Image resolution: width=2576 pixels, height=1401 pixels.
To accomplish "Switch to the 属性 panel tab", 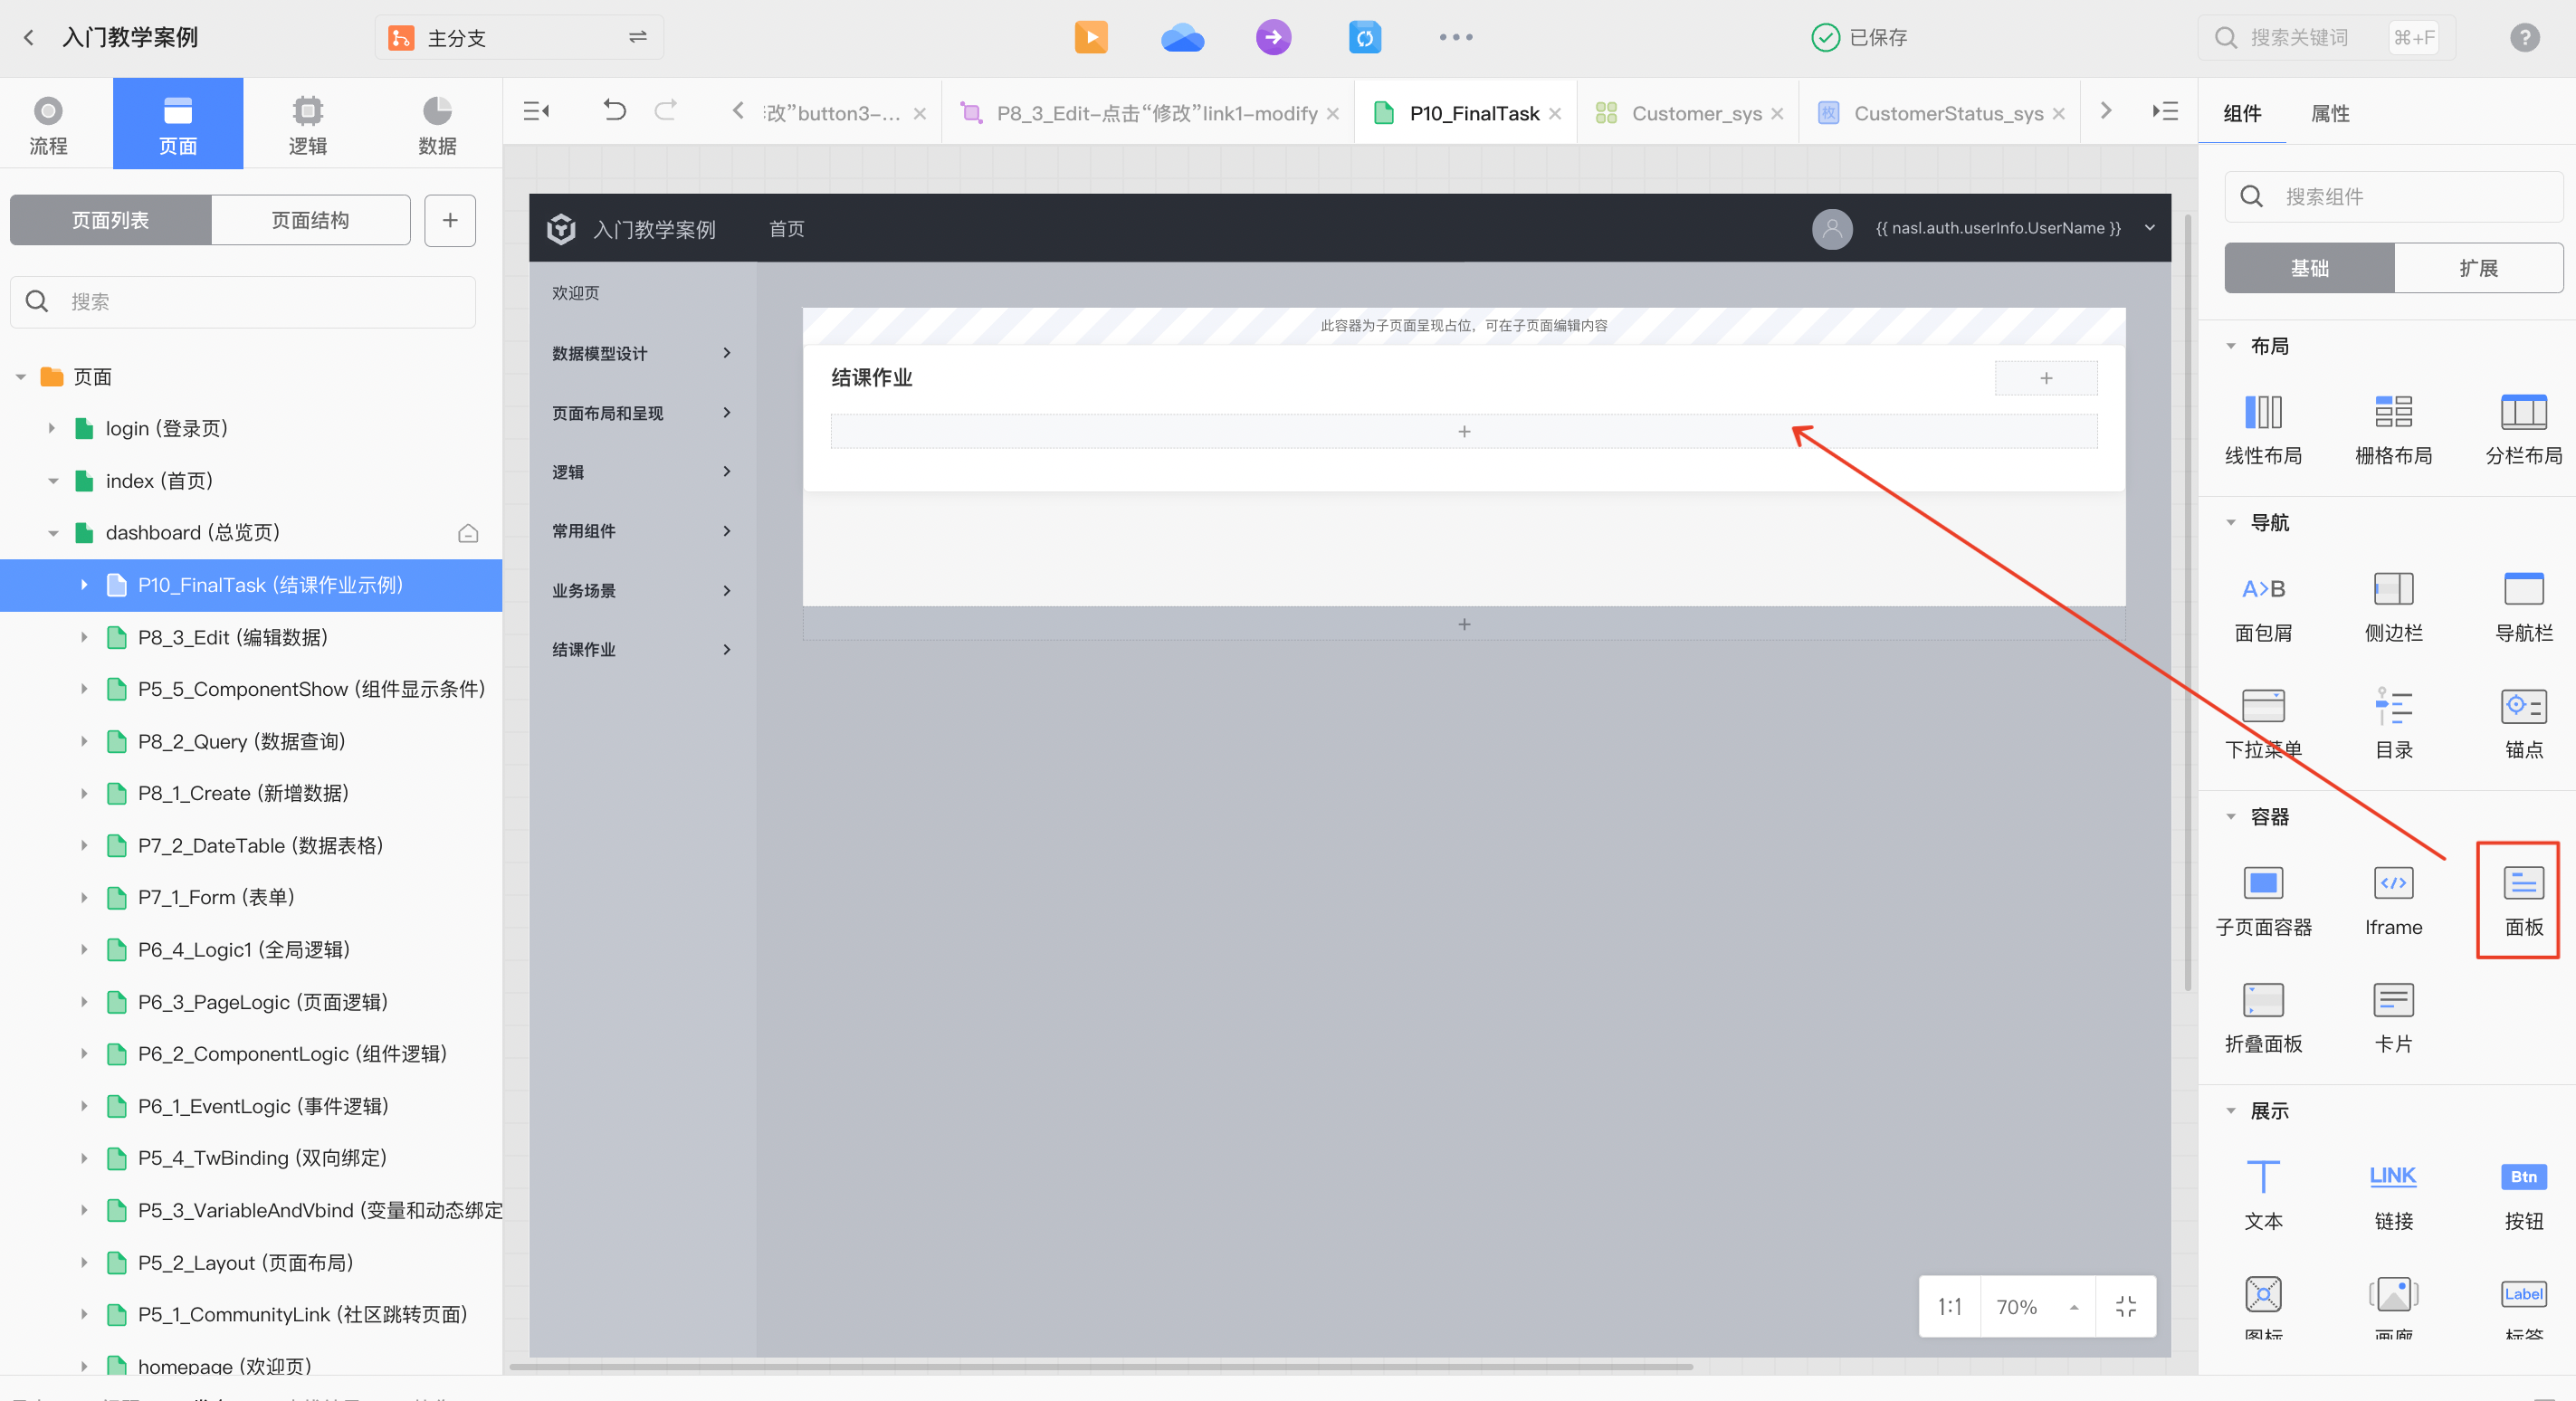I will (2329, 113).
